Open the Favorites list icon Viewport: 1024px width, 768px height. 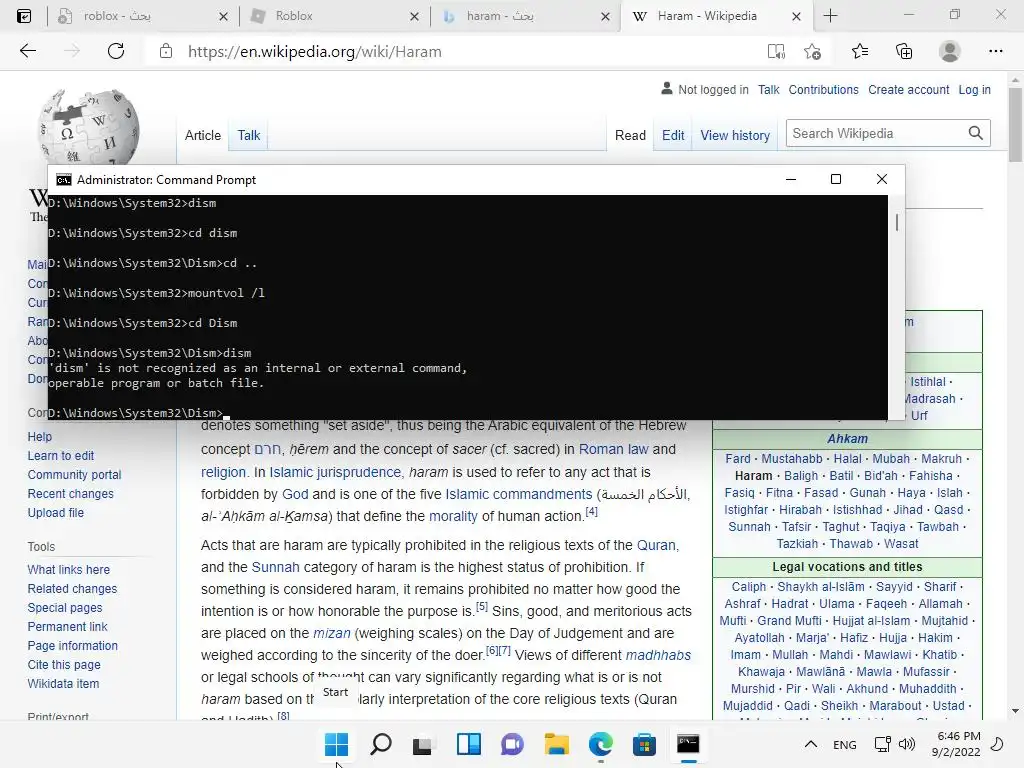click(x=859, y=51)
